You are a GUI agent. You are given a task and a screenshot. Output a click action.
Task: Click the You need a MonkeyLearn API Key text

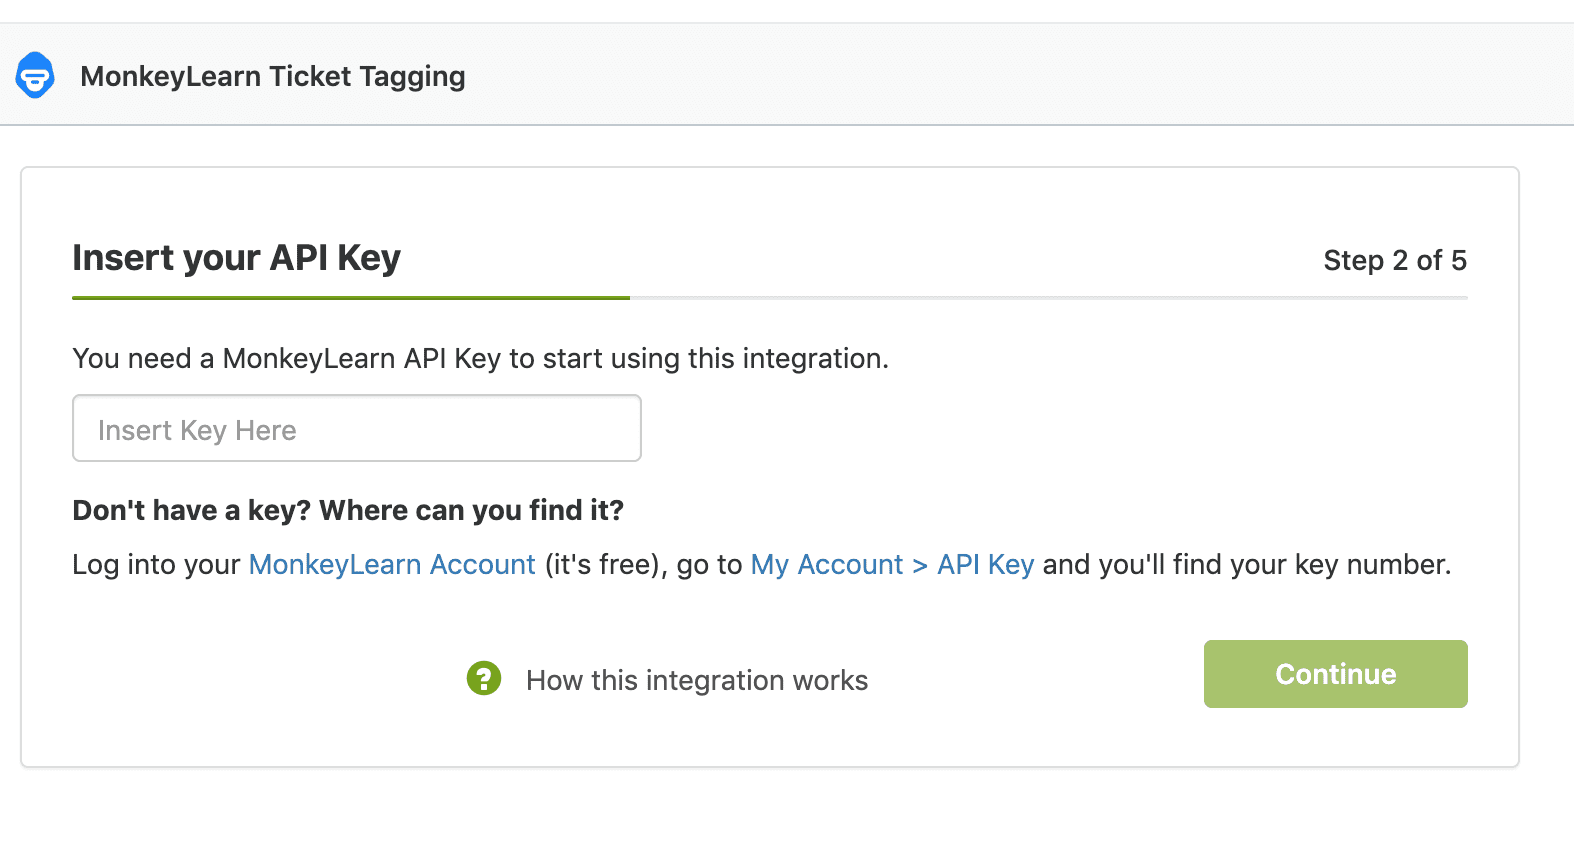click(480, 359)
